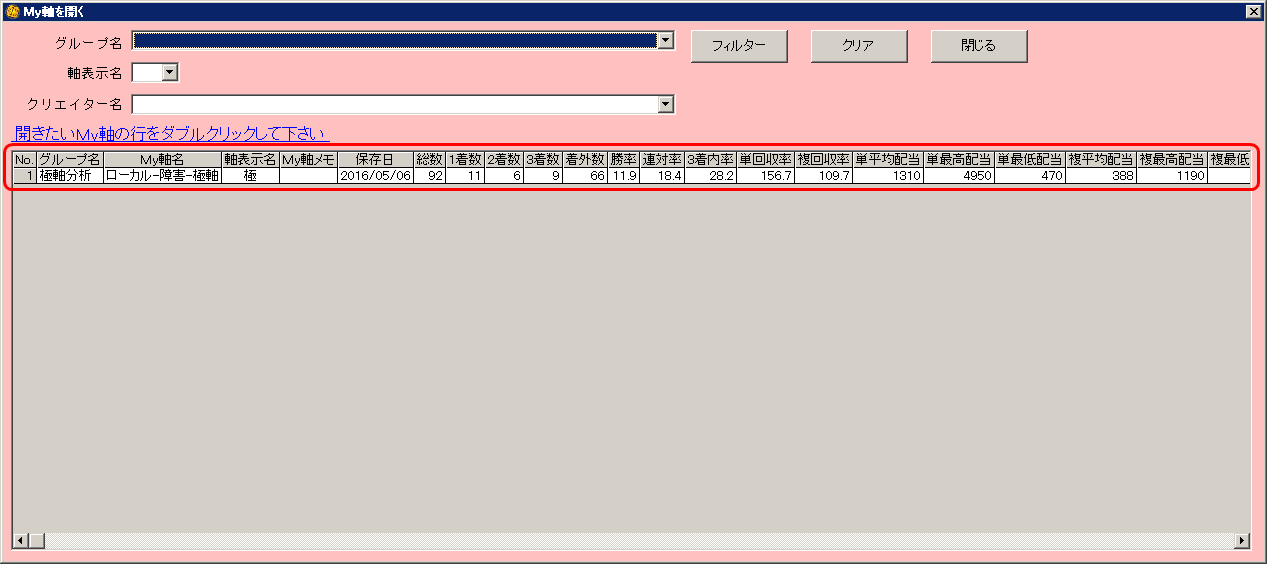This screenshot has width=1267, height=564.
Task: Click the 1着数 column header
Action: pos(465,159)
